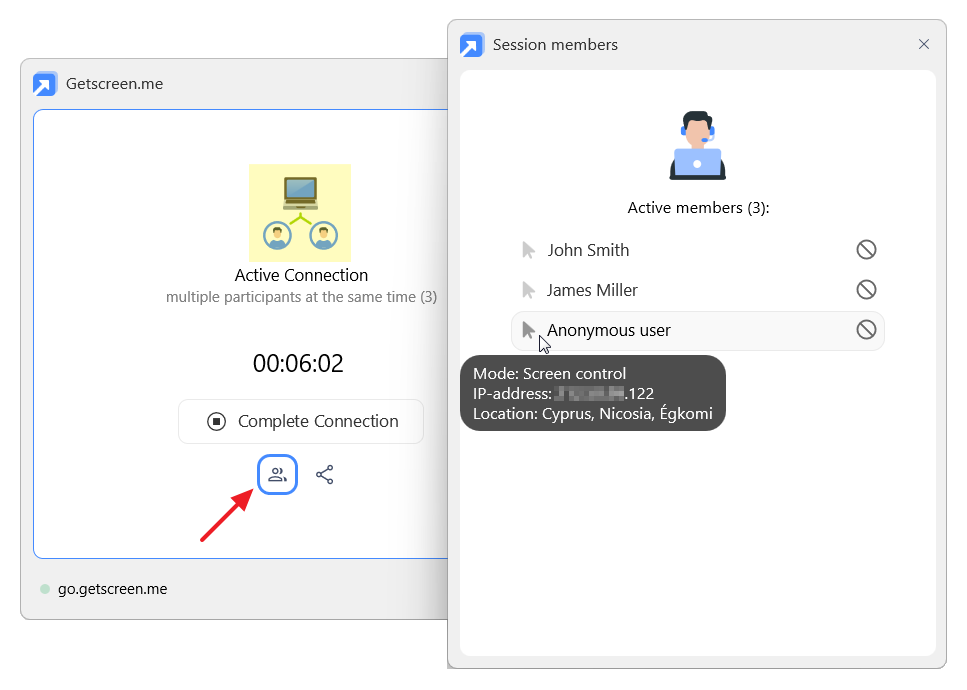Kick the Anonymous user via block icon
967x690 pixels.
point(866,330)
